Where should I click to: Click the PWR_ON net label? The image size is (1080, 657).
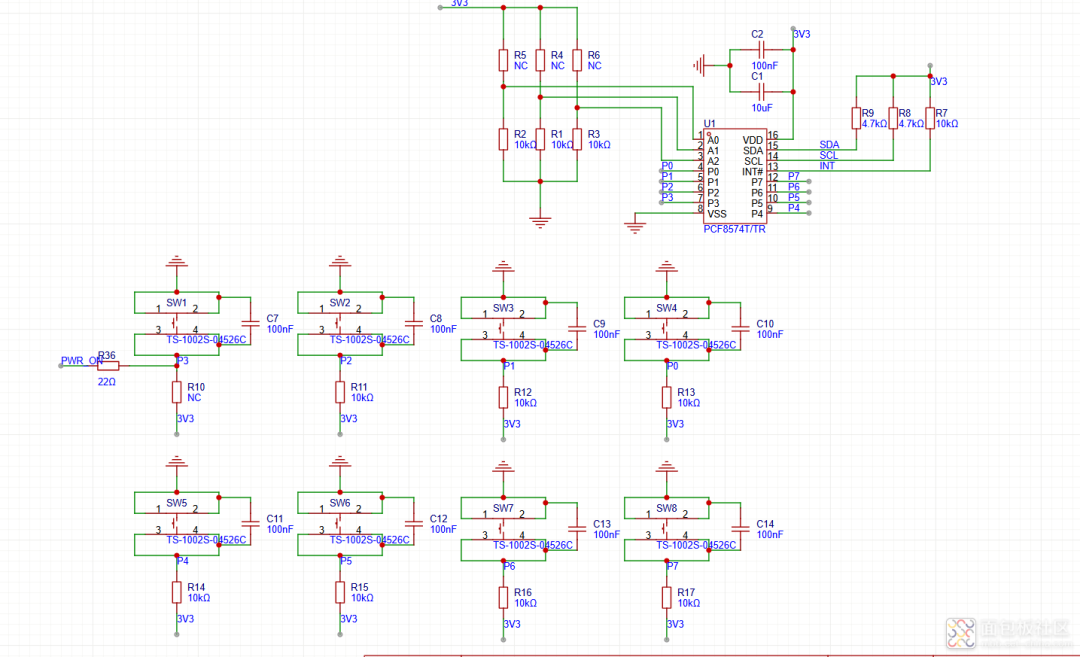[x=81, y=361]
